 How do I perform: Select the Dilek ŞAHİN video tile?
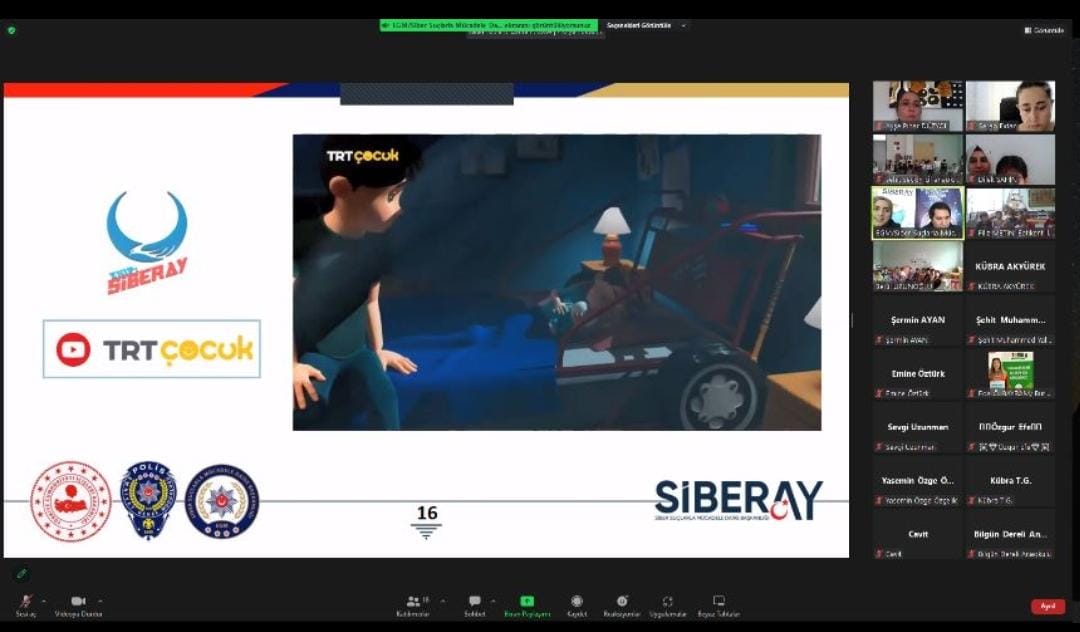tap(1010, 160)
